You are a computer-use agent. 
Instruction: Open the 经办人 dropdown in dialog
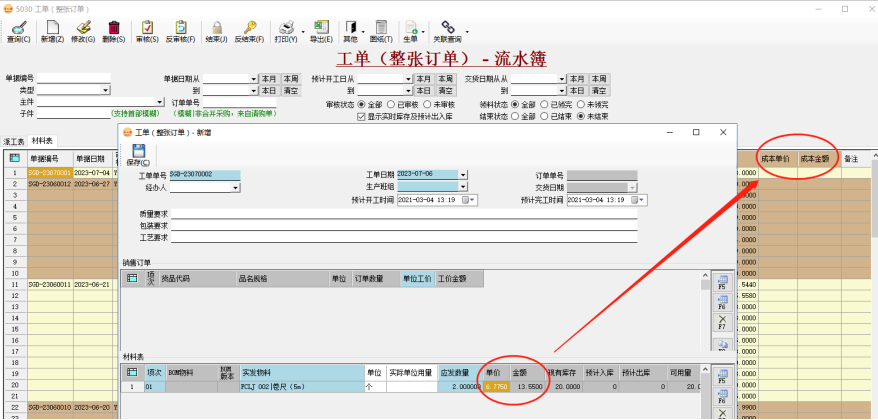click(236, 188)
